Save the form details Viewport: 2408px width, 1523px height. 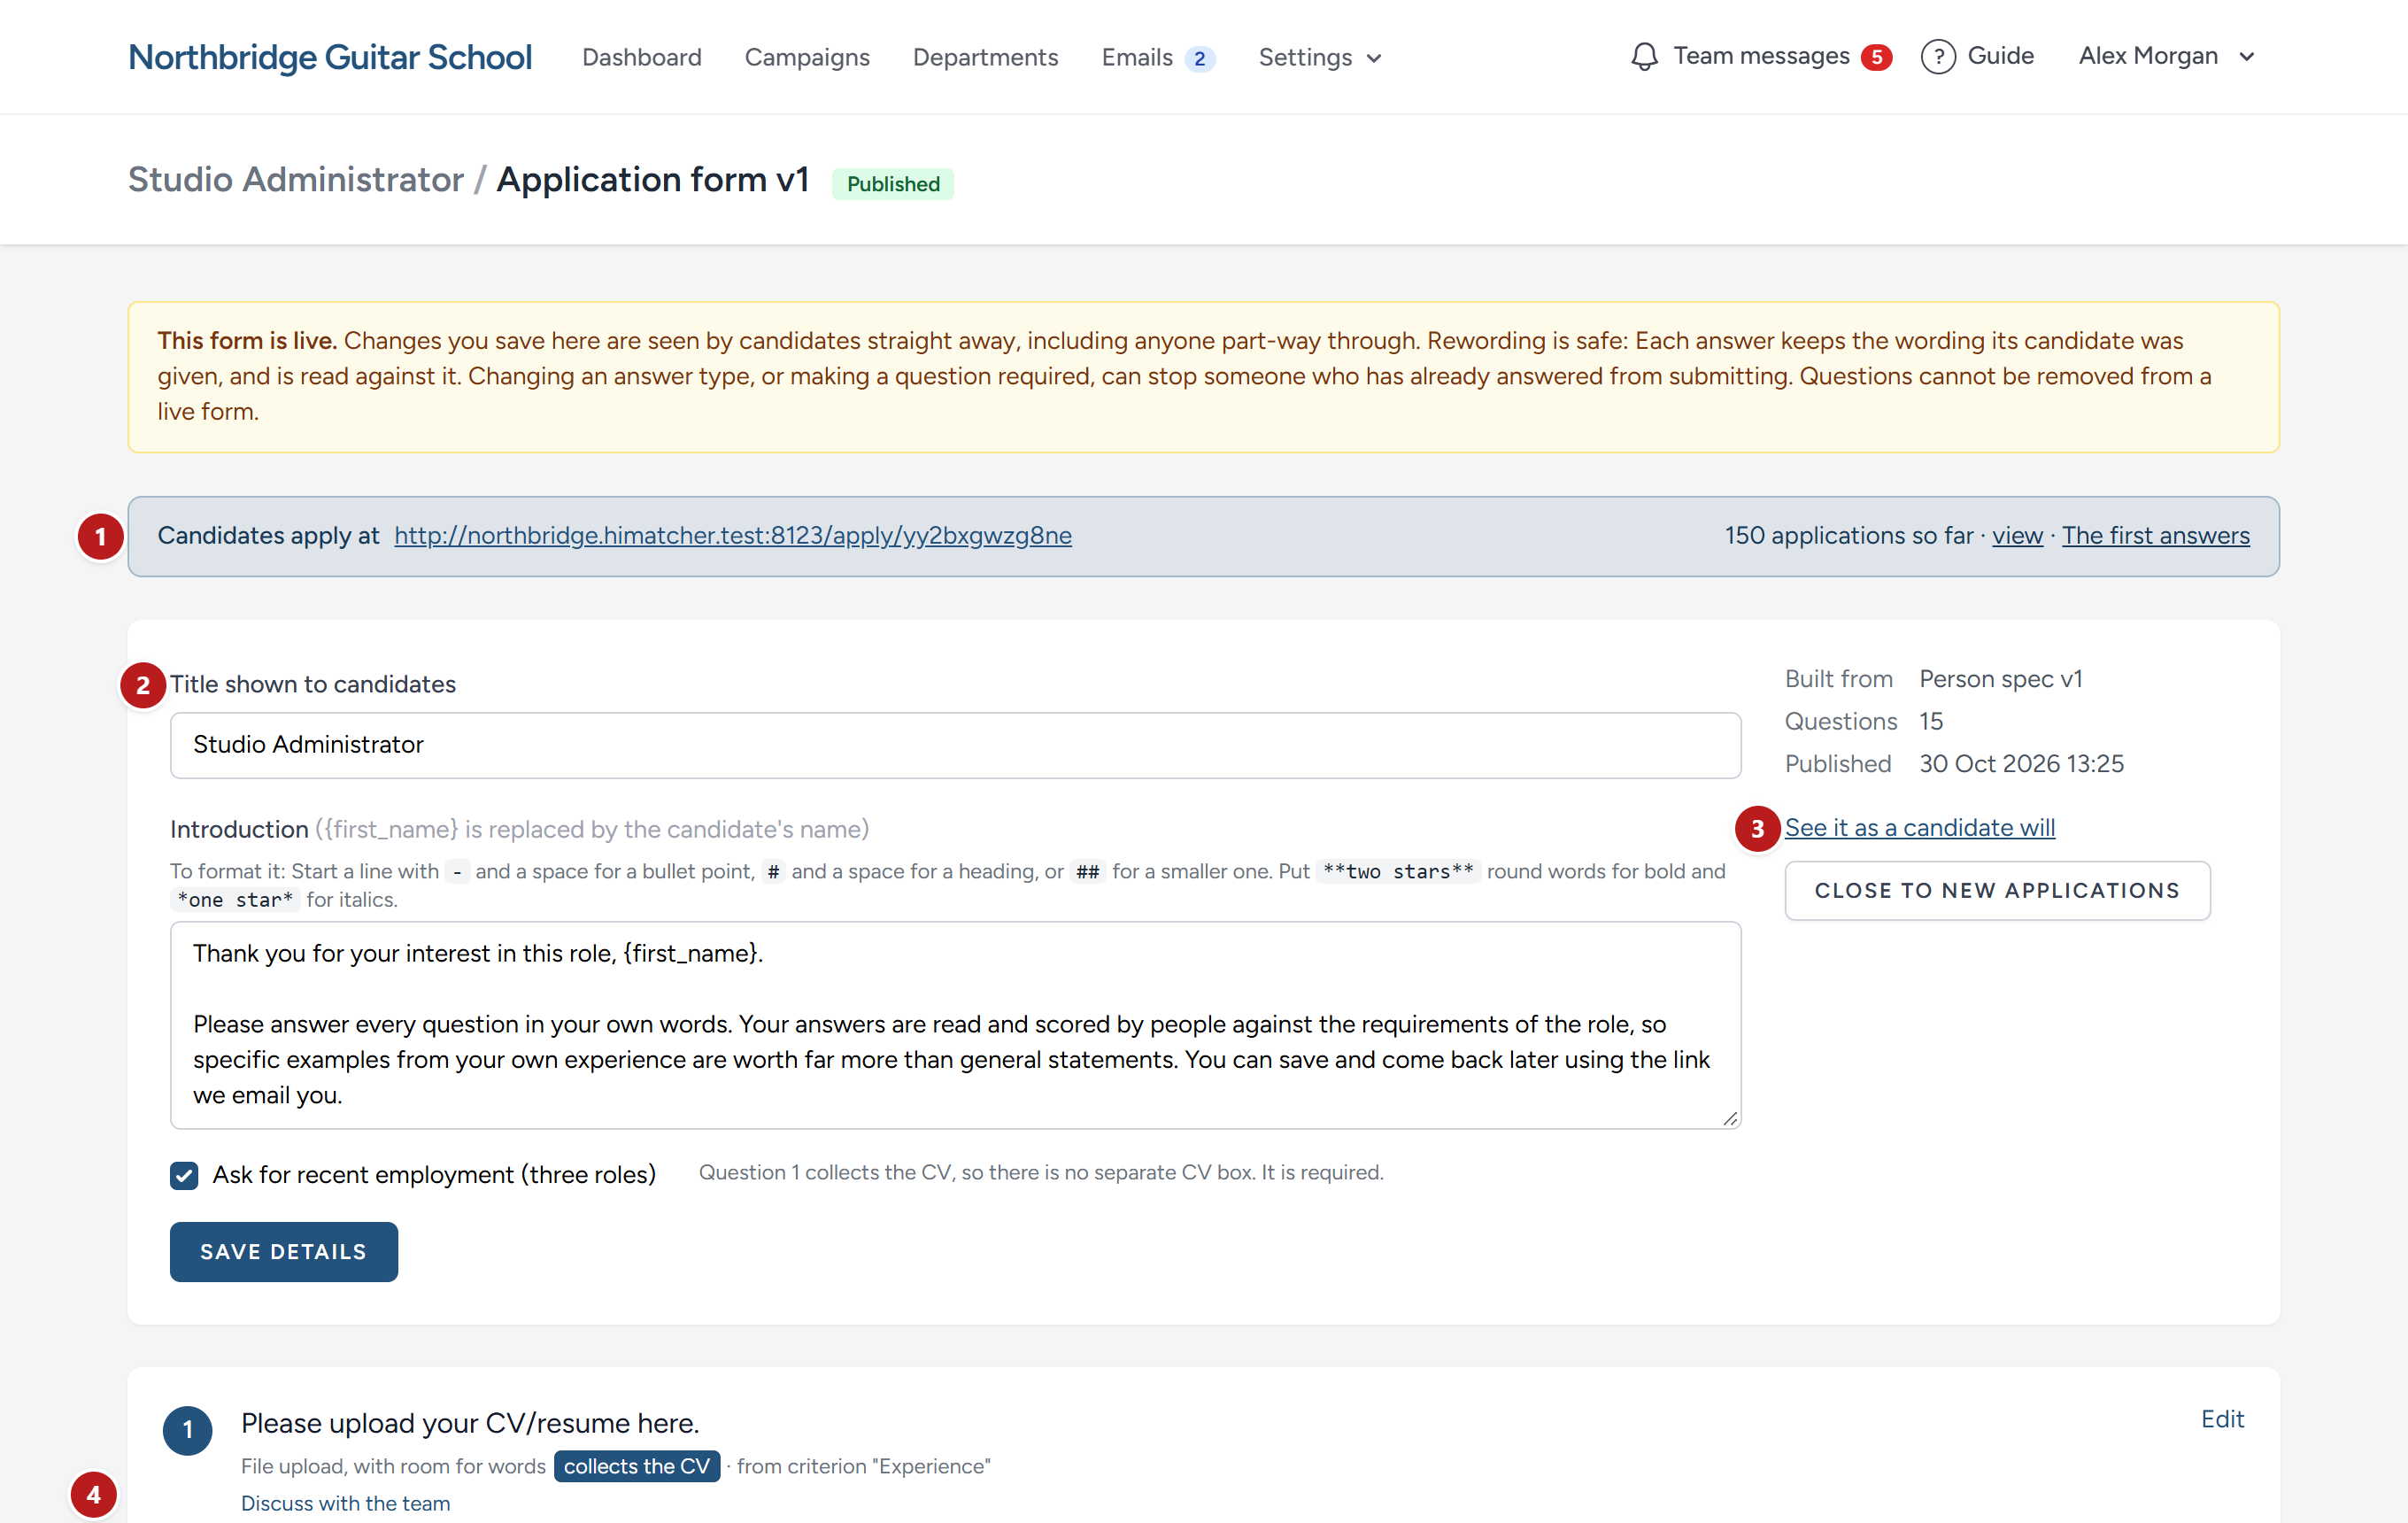click(x=284, y=1252)
